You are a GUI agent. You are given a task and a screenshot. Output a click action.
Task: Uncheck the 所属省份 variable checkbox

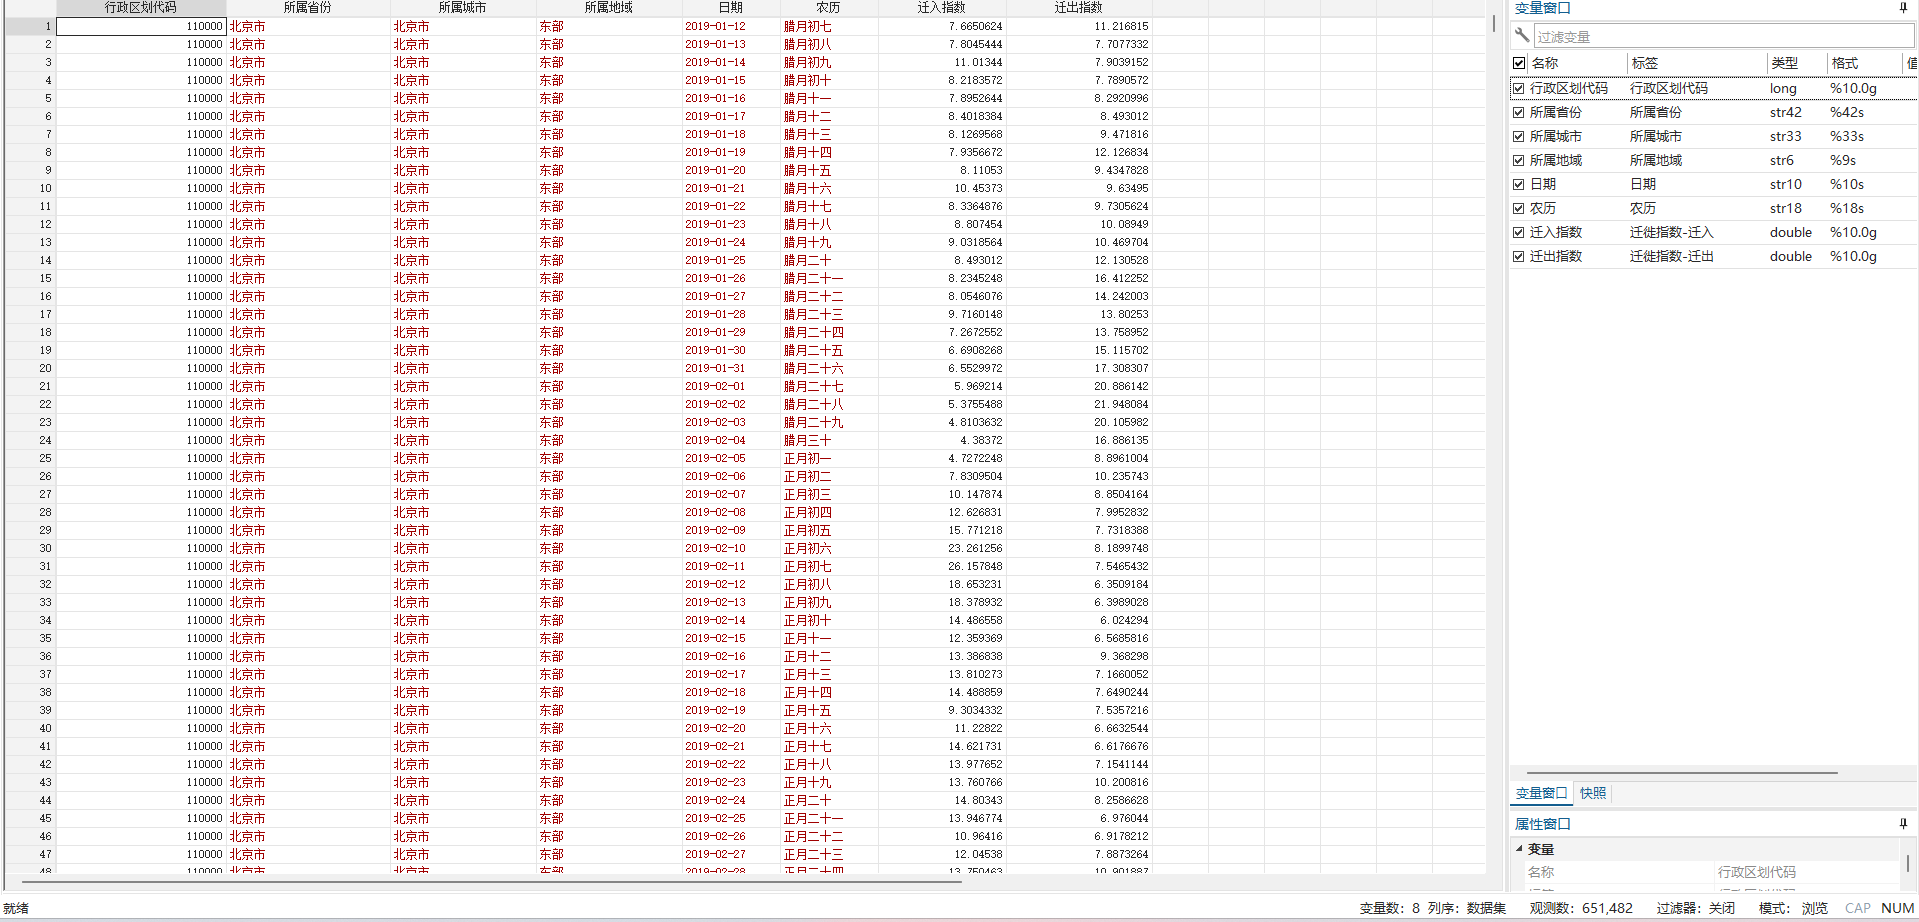1519,113
